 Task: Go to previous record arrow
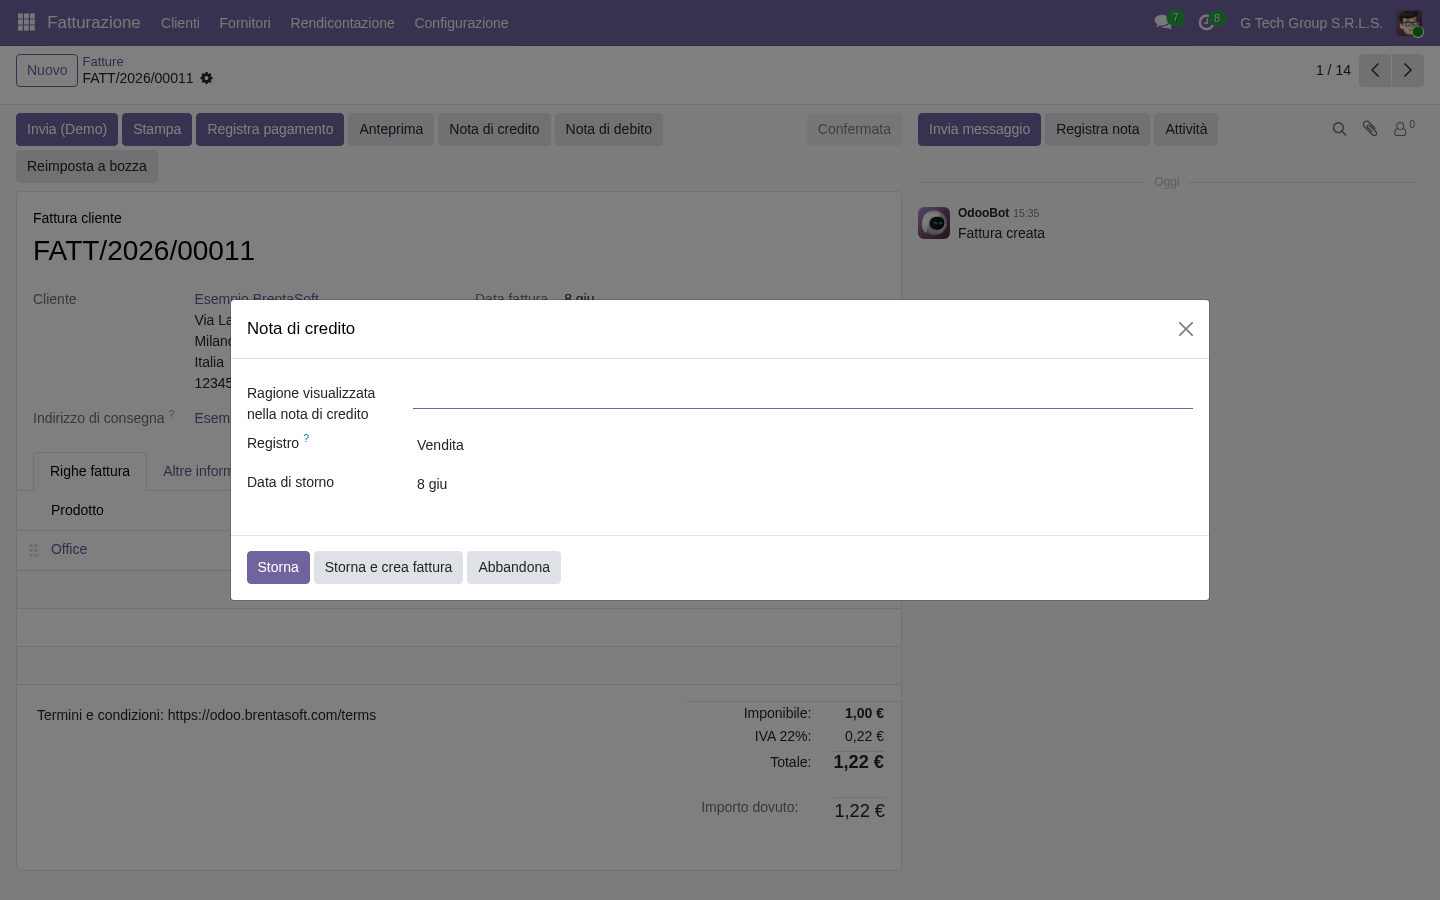click(x=1375, y=70)
